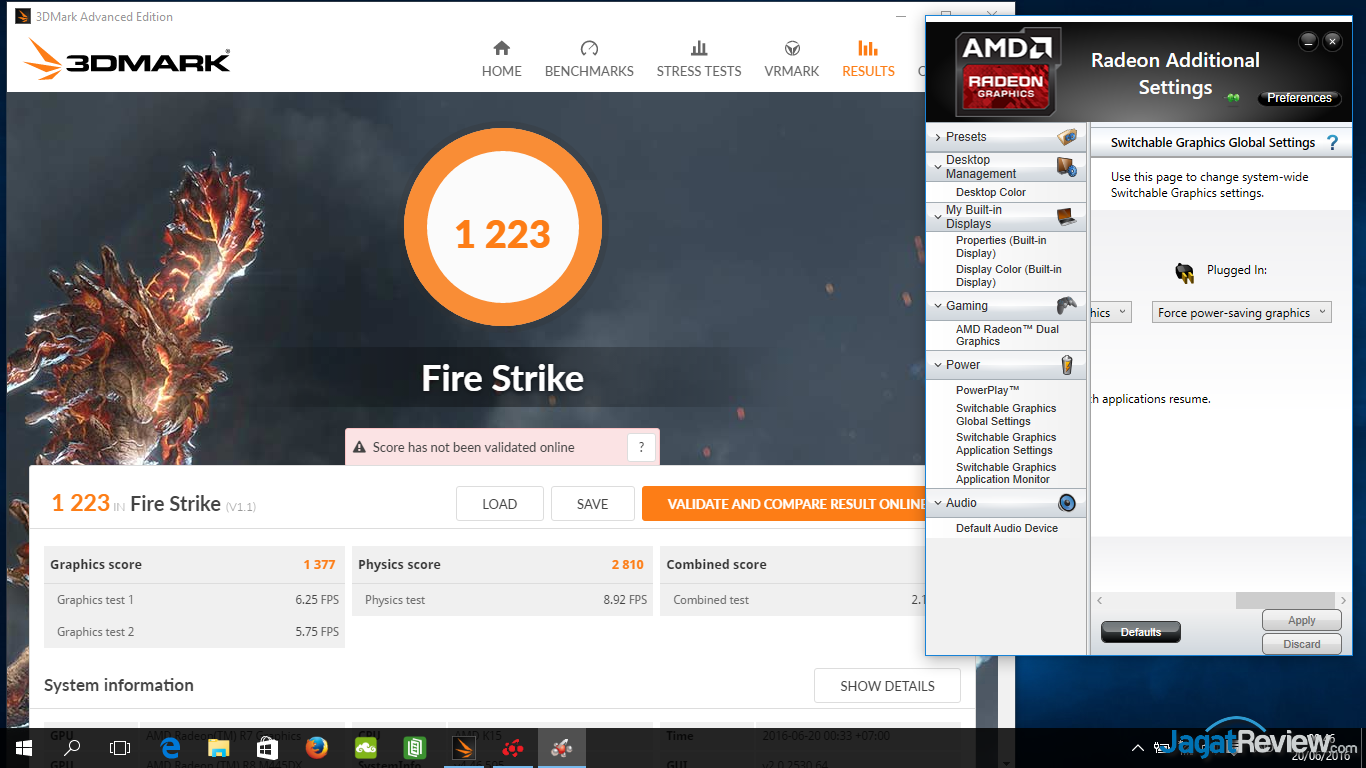This screenshot has width=1366, height=768.
Task: Open the Plugged In graphics mode dropdown
Action: [1241, 313]
